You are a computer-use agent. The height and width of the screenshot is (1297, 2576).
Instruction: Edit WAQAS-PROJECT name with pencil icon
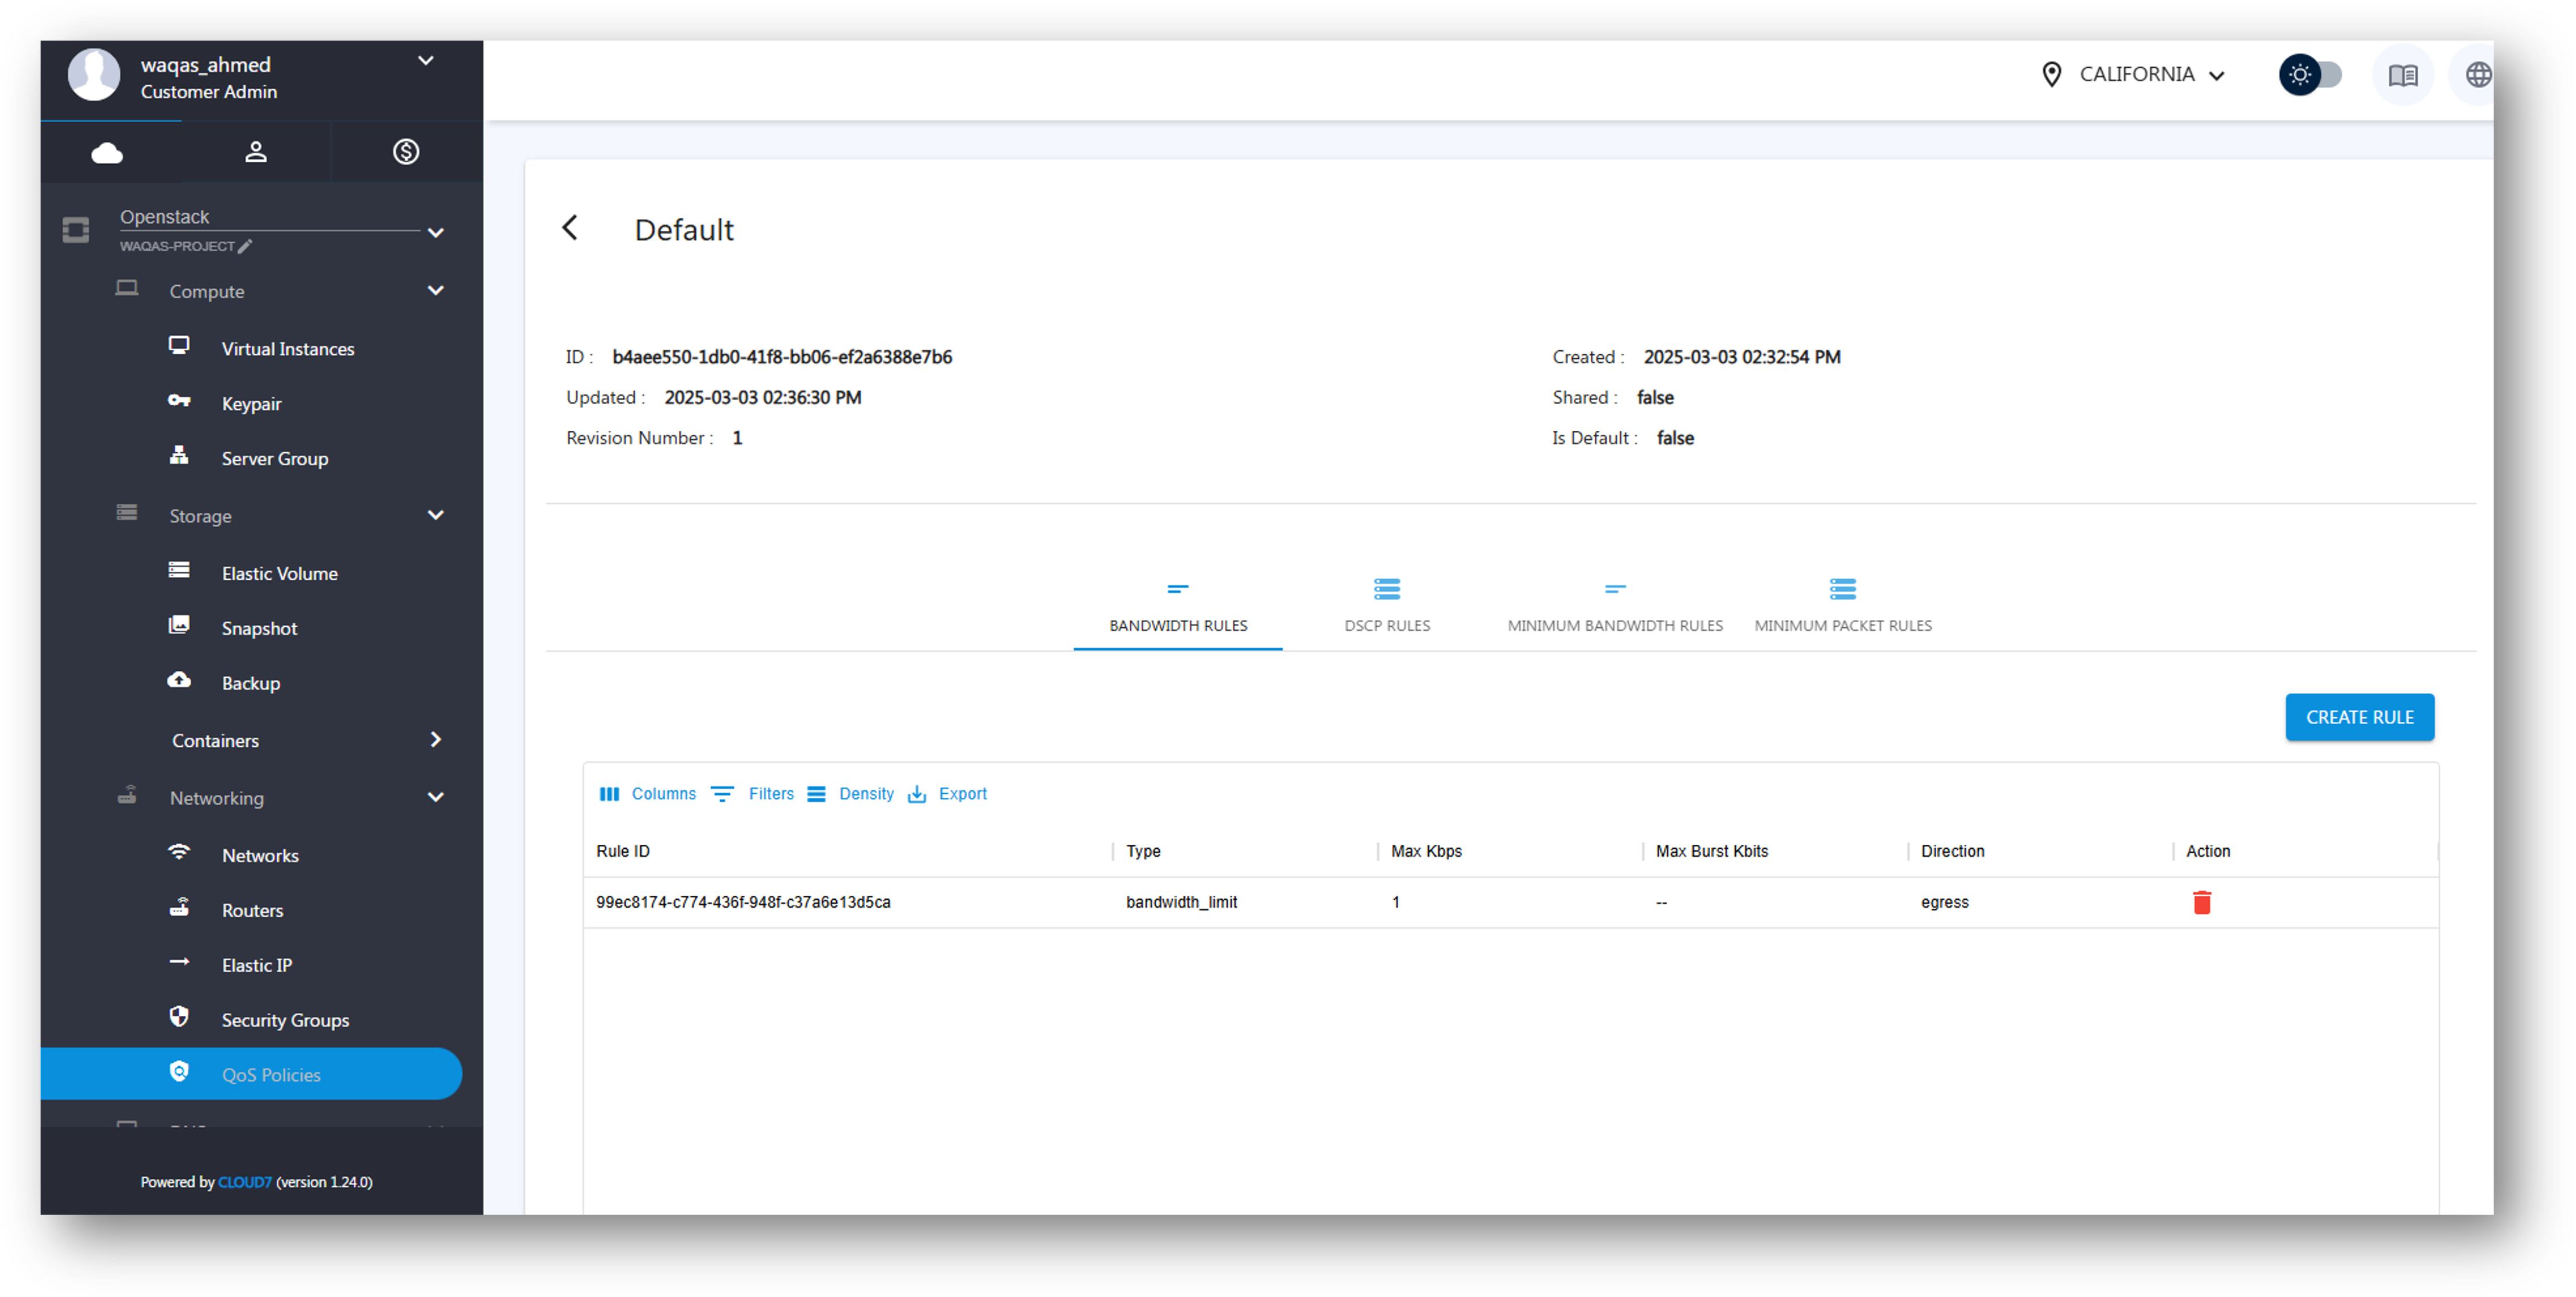pos(245,246)
